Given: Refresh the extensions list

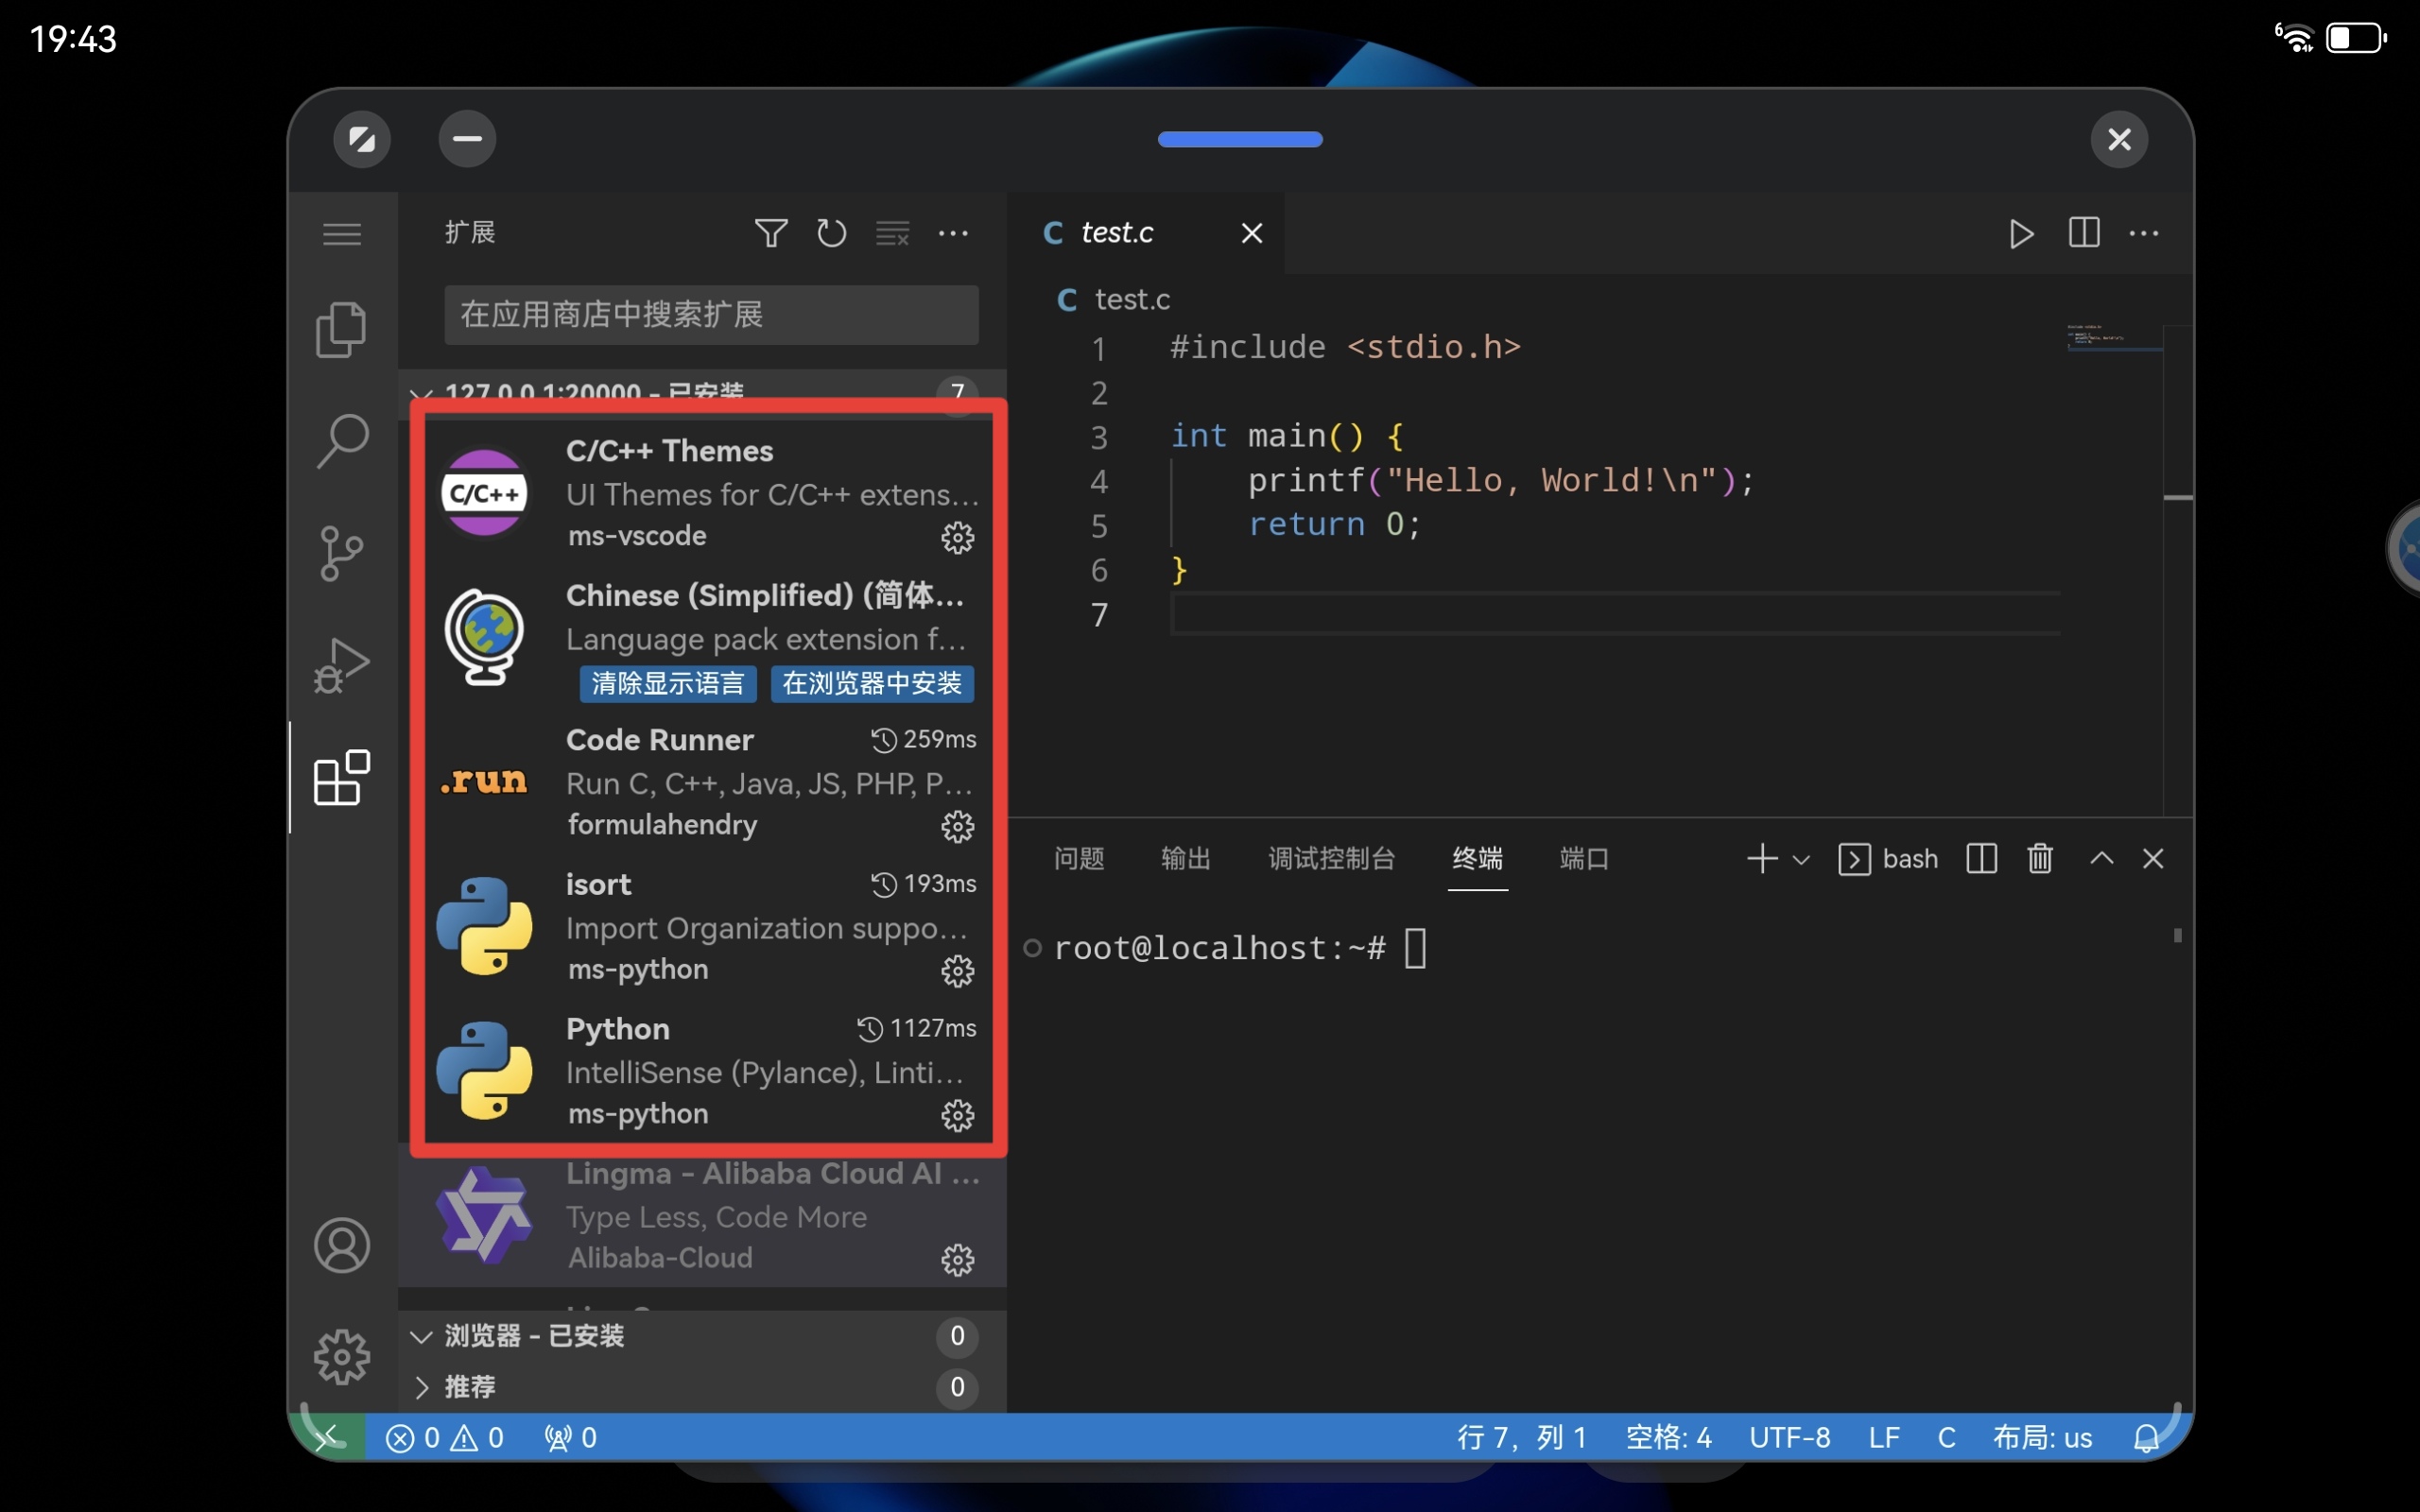Looking at the screenshot, I should (x=831, y=233).
